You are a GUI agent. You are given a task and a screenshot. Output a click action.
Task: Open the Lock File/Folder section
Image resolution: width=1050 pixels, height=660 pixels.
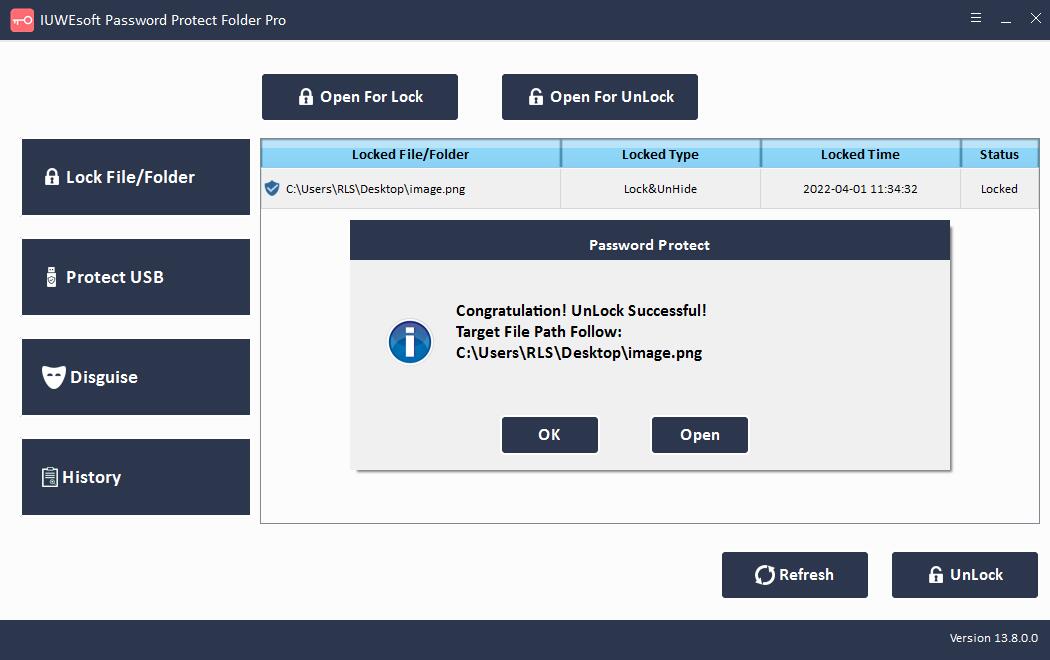click(136, 177)
